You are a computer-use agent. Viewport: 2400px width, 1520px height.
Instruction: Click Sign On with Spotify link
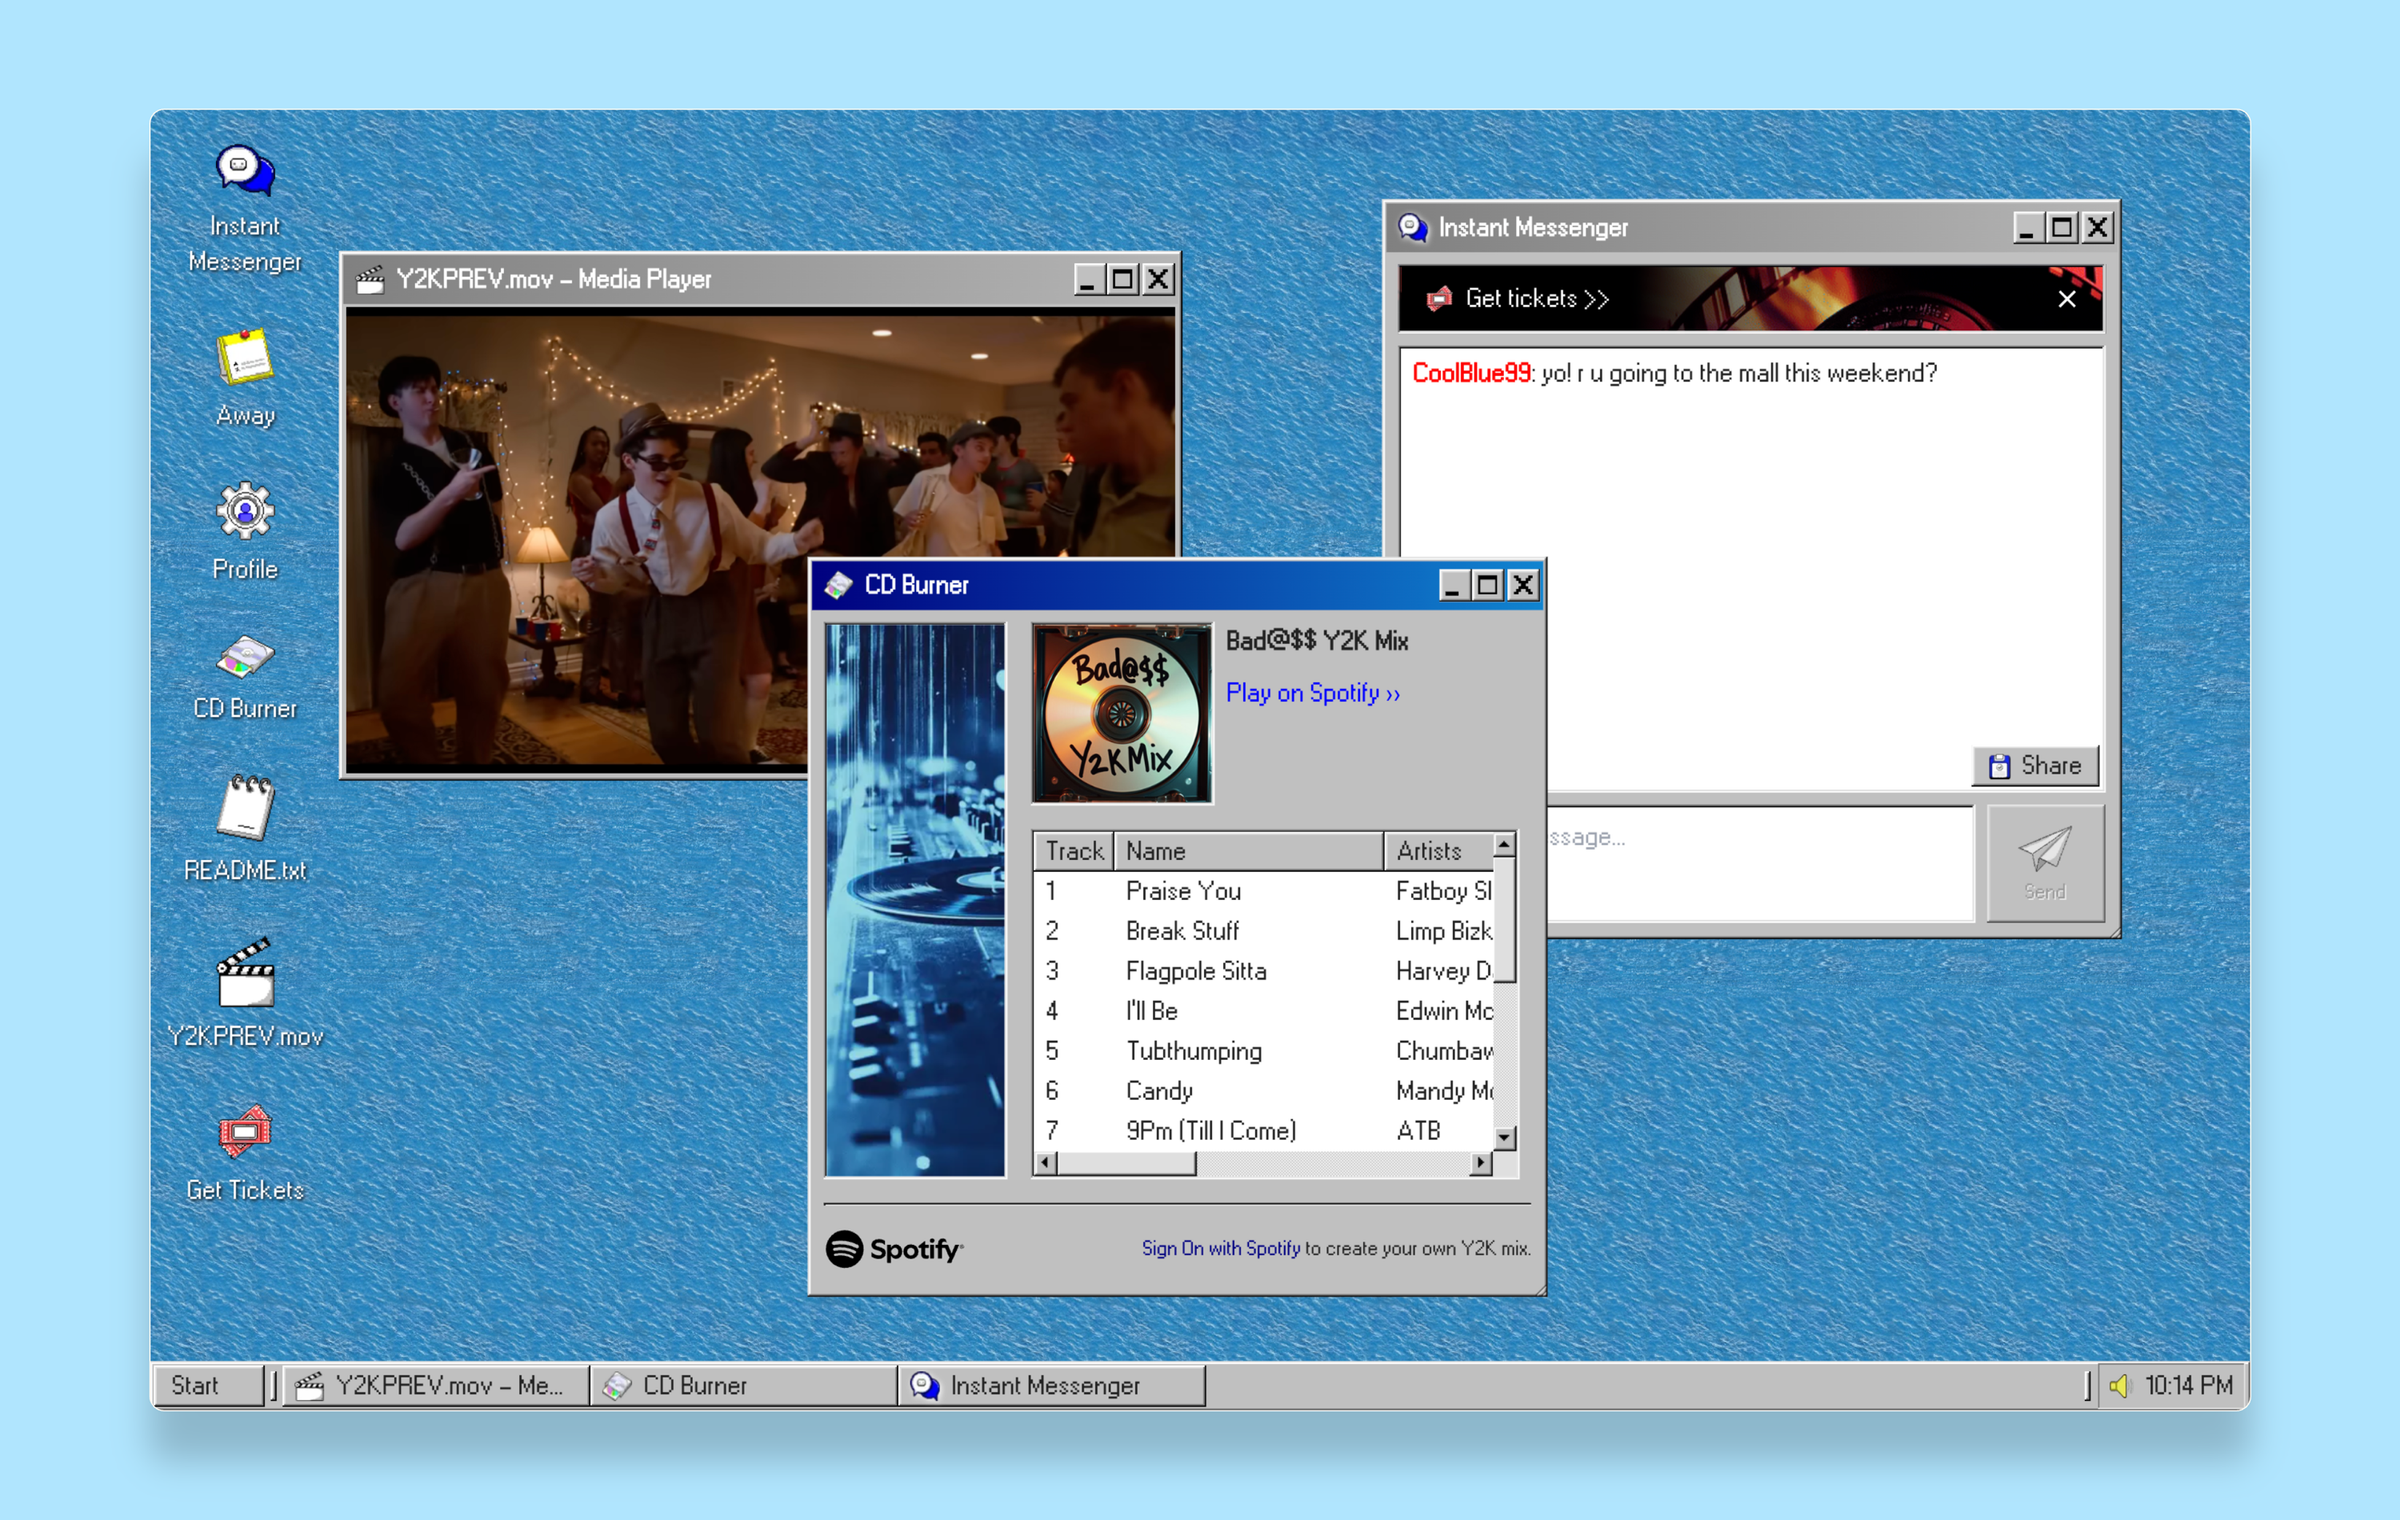pos(1221,1248)
